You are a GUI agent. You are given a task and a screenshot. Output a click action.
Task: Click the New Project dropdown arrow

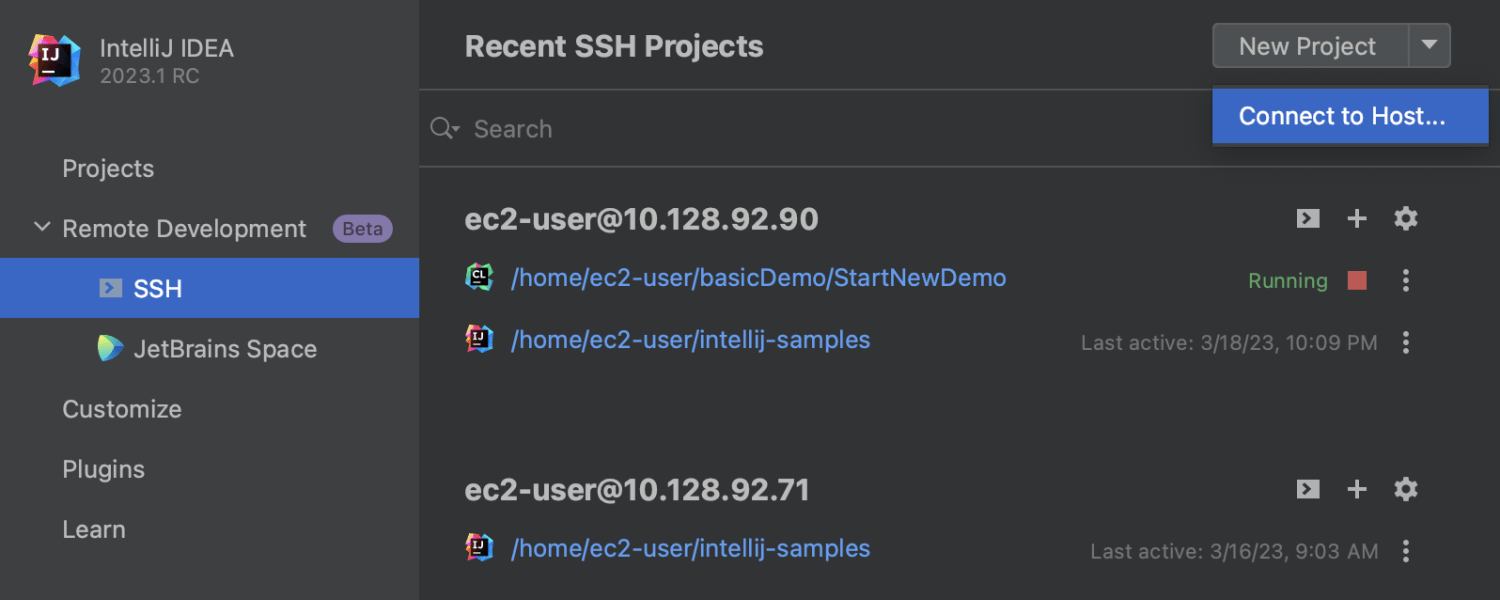tap(1430, 46)
